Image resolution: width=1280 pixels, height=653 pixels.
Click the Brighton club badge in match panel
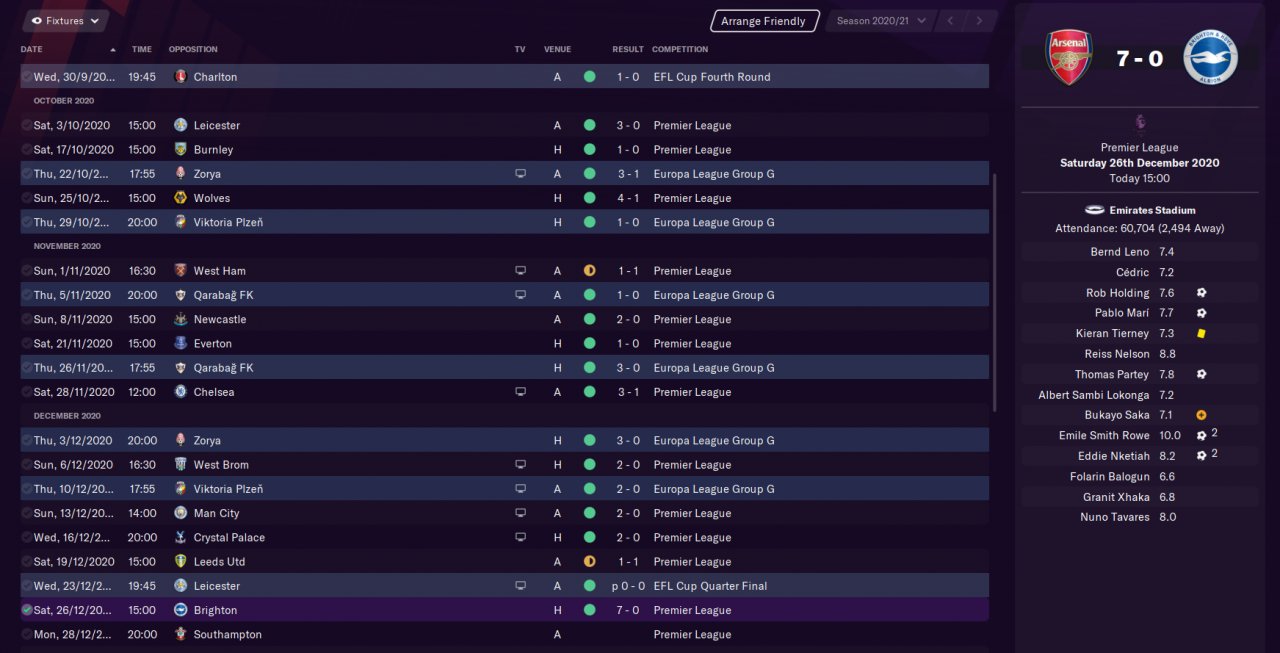1210,58
